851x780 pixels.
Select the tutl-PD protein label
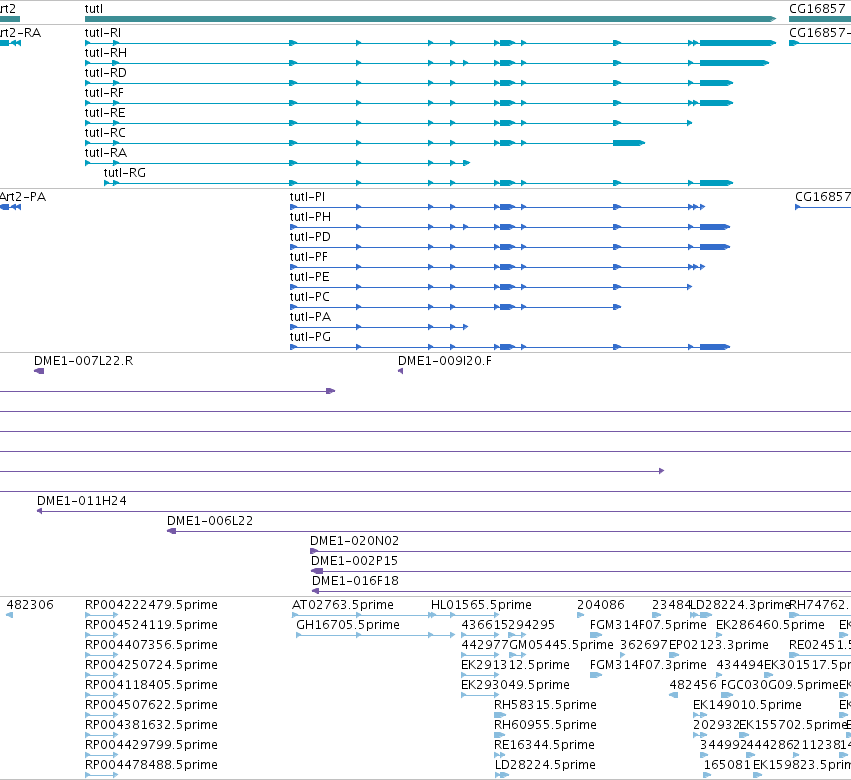(310, 237)
